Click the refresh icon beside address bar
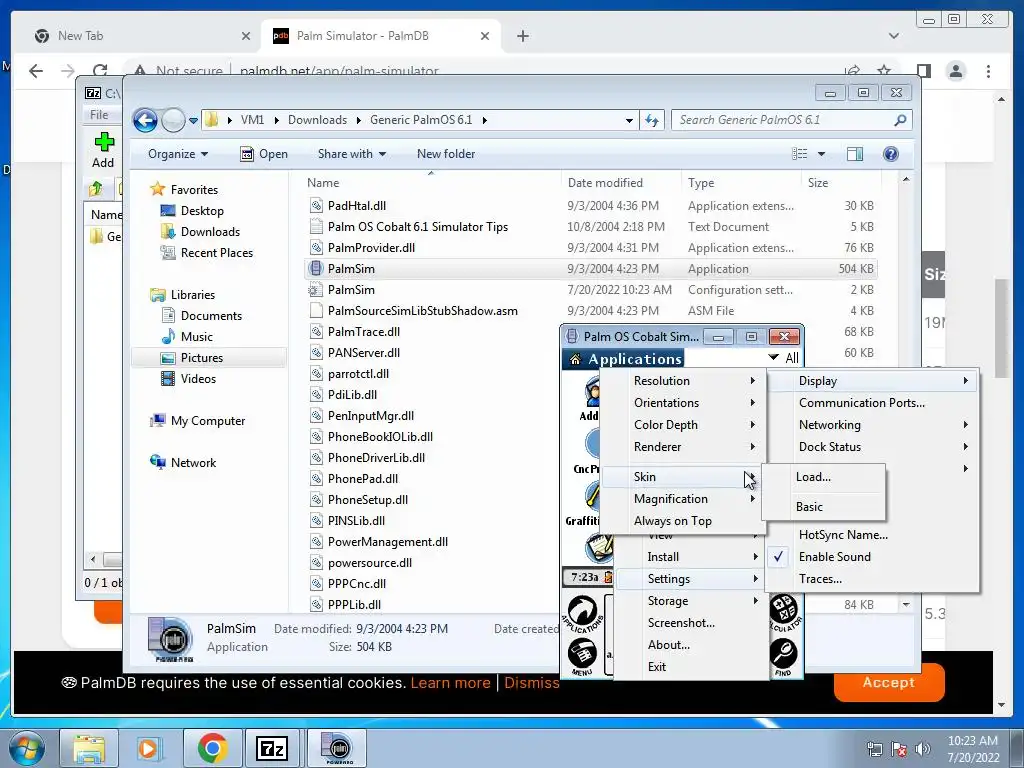 652,120
